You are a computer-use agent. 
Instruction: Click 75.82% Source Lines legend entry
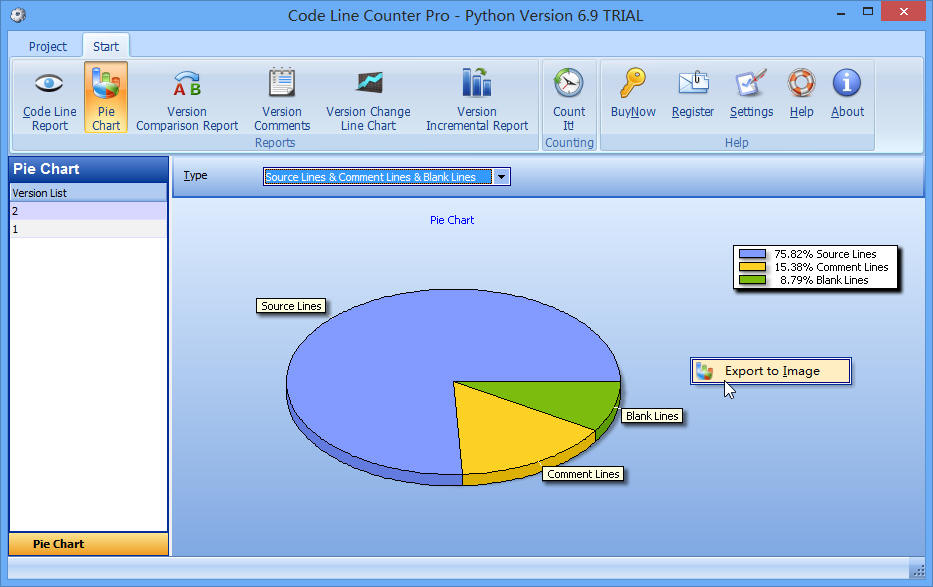coord(825,254)
